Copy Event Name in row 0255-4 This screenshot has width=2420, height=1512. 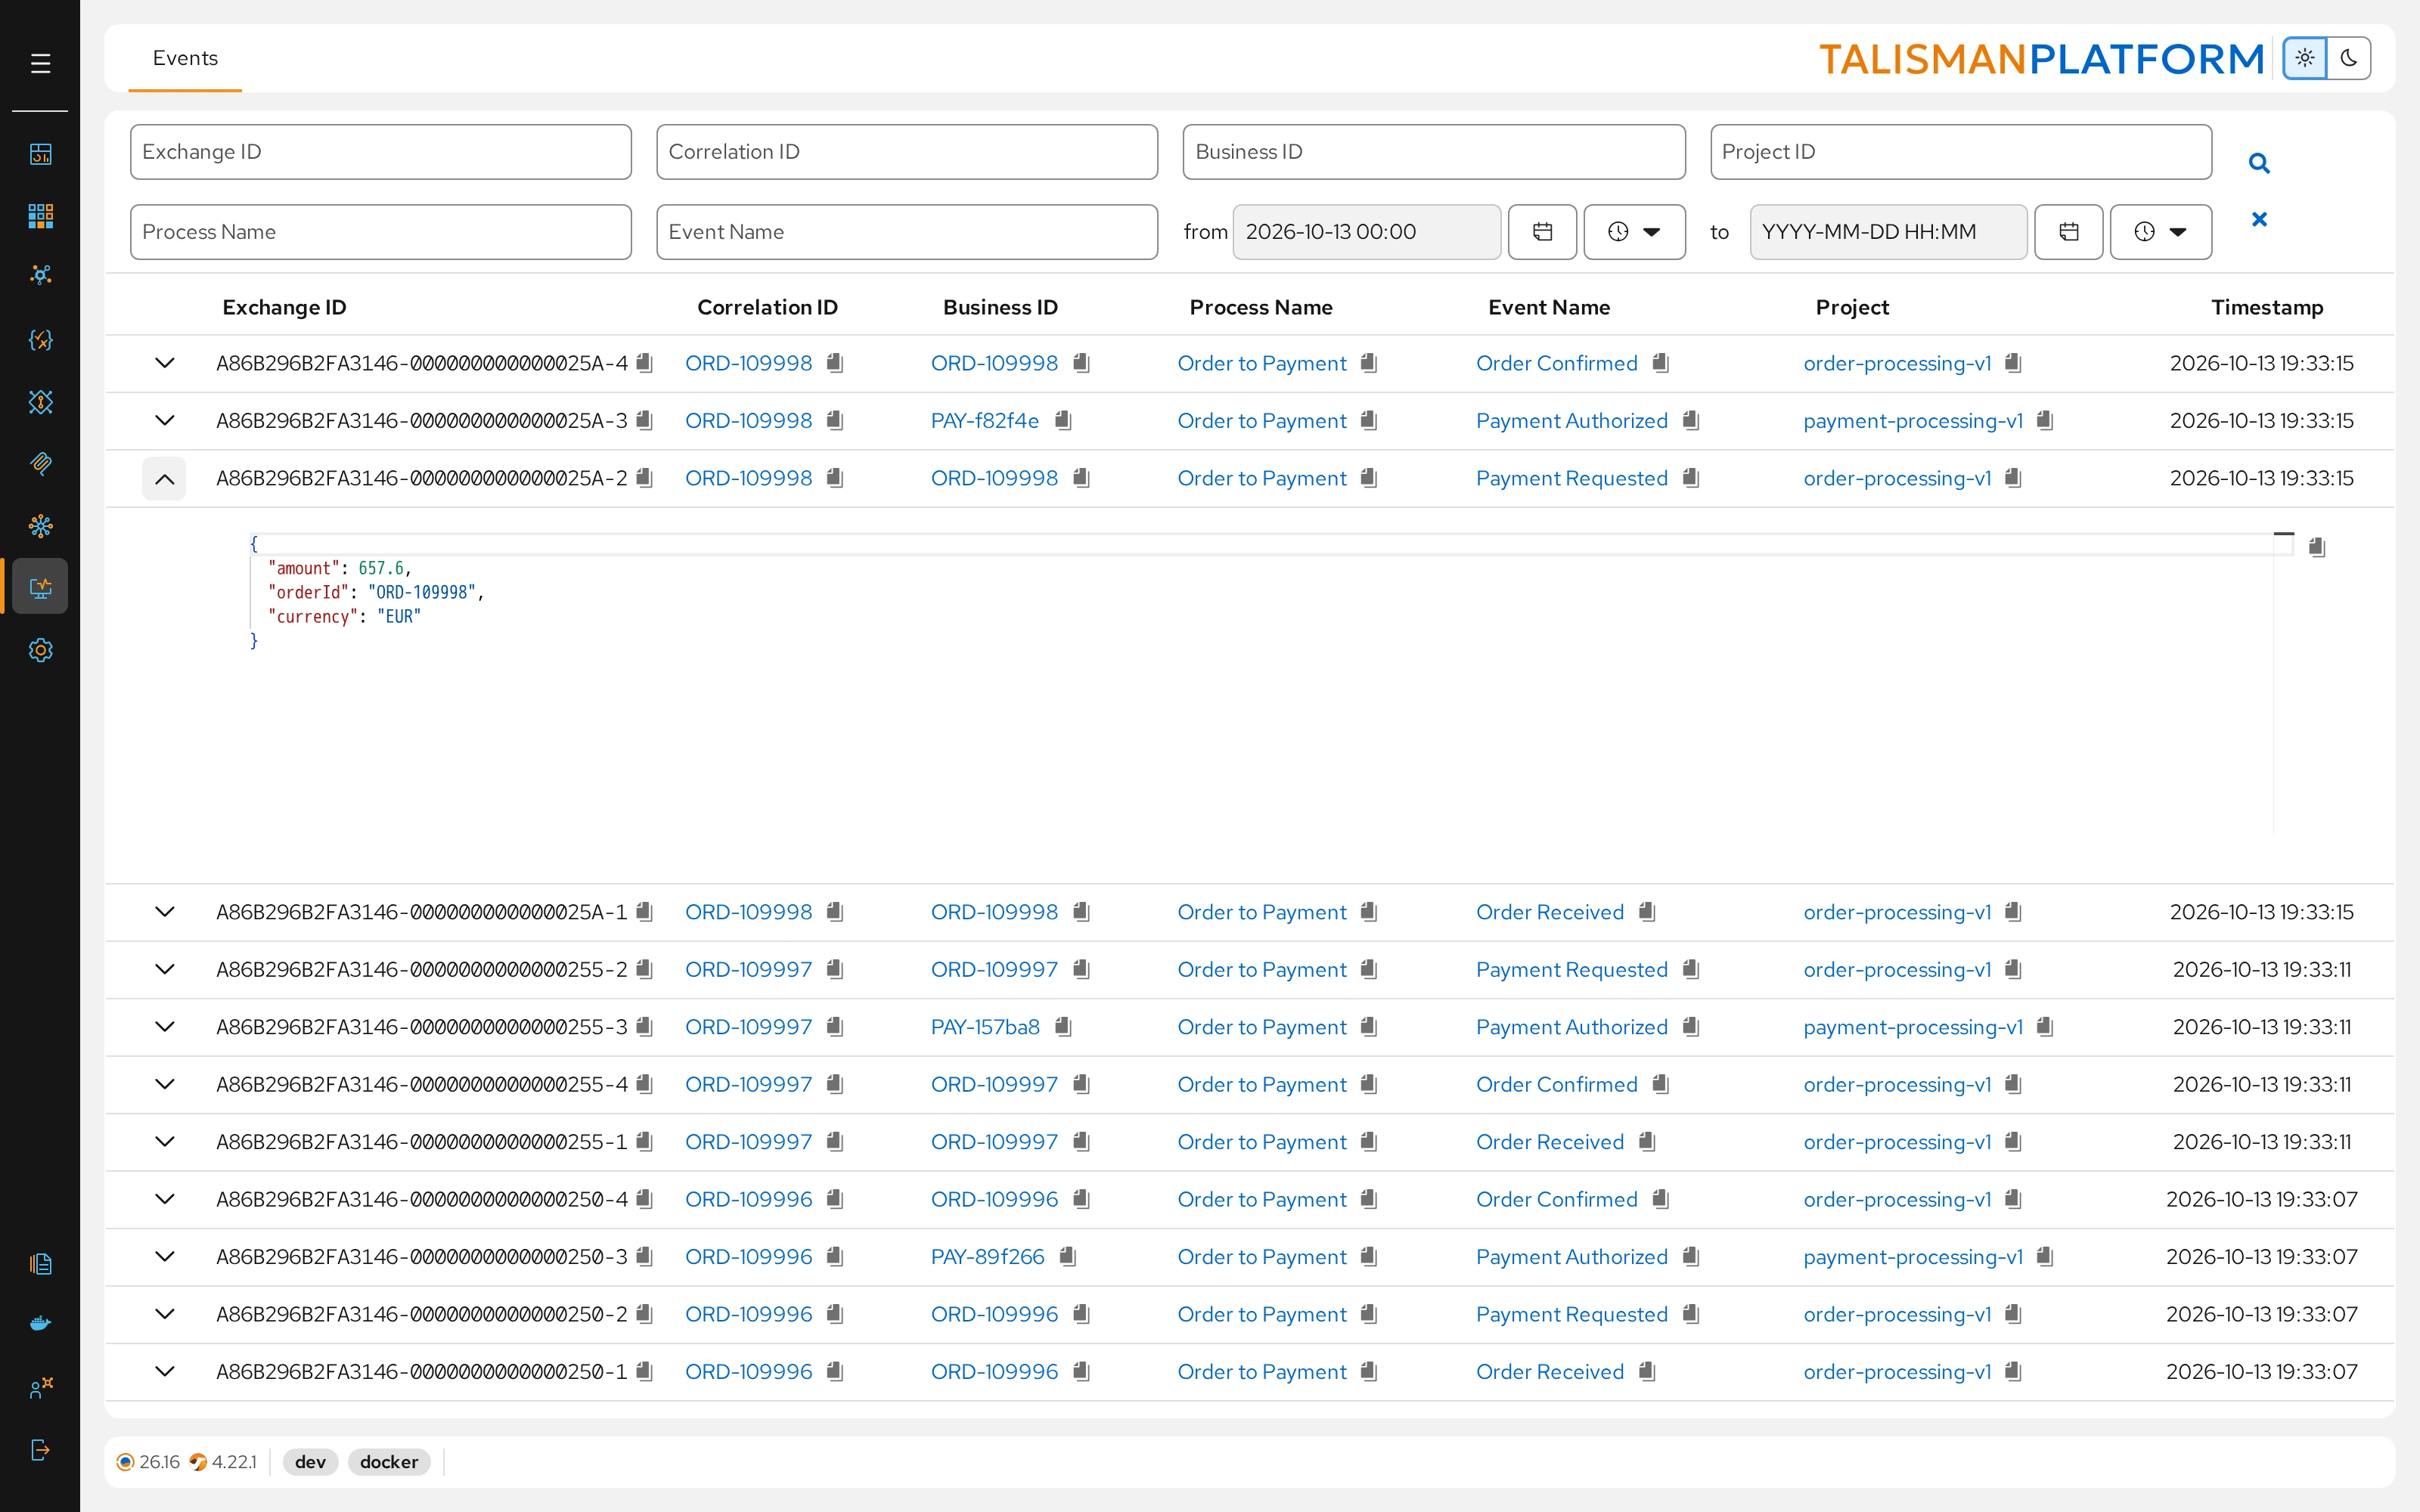[1661, 1084]
